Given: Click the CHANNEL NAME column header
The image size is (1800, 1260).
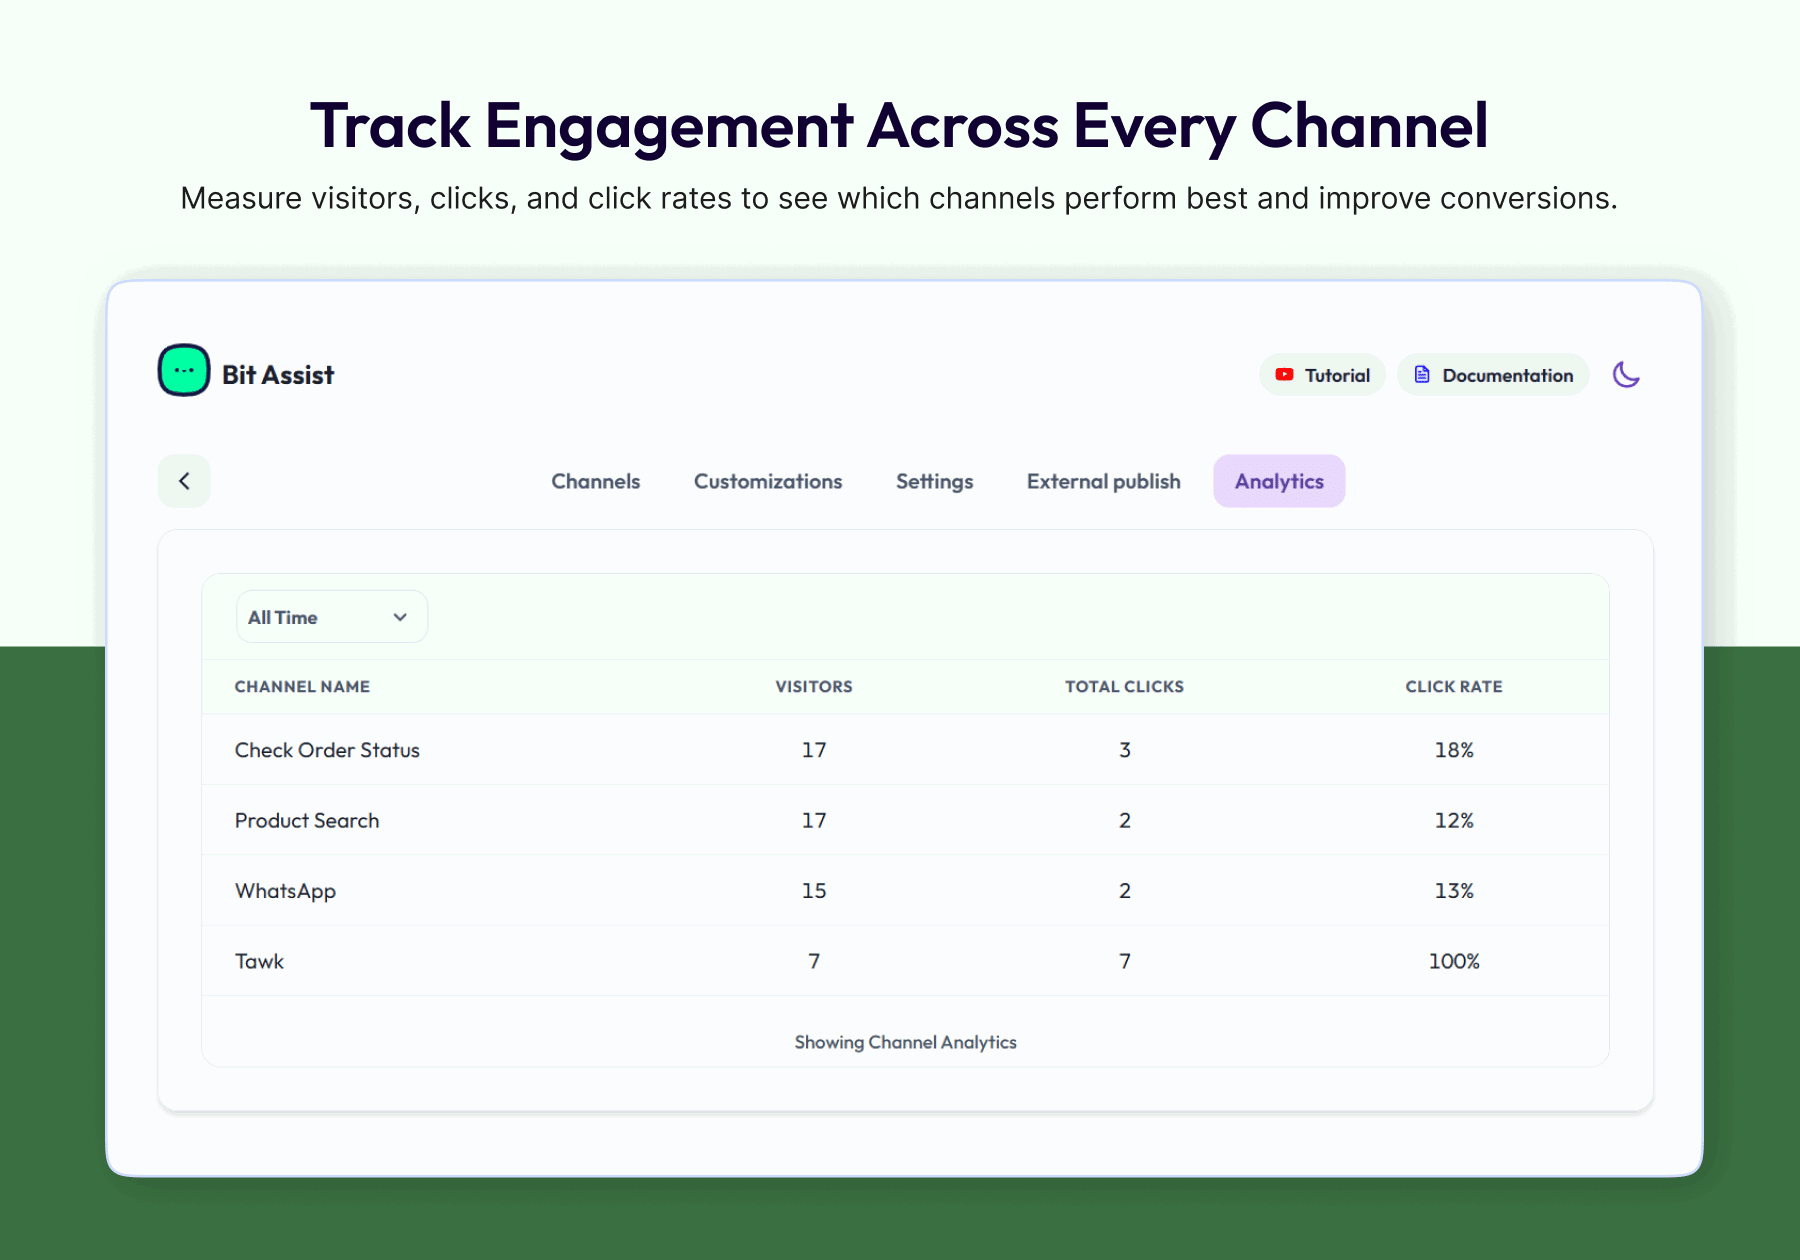Looking at the screenshot, I should click(x=302, y=687).
